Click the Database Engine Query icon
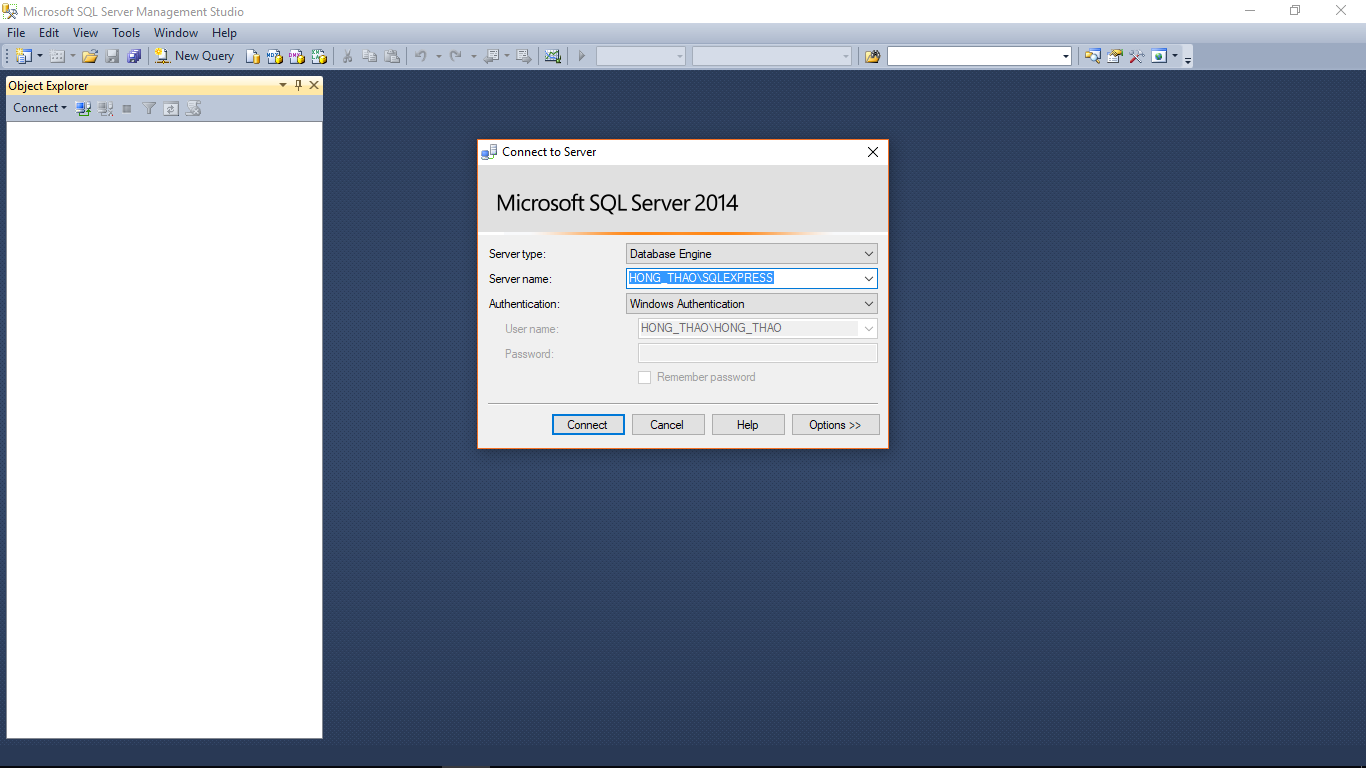The width and height of the screenshot is (1366, 768). point(253,56)
